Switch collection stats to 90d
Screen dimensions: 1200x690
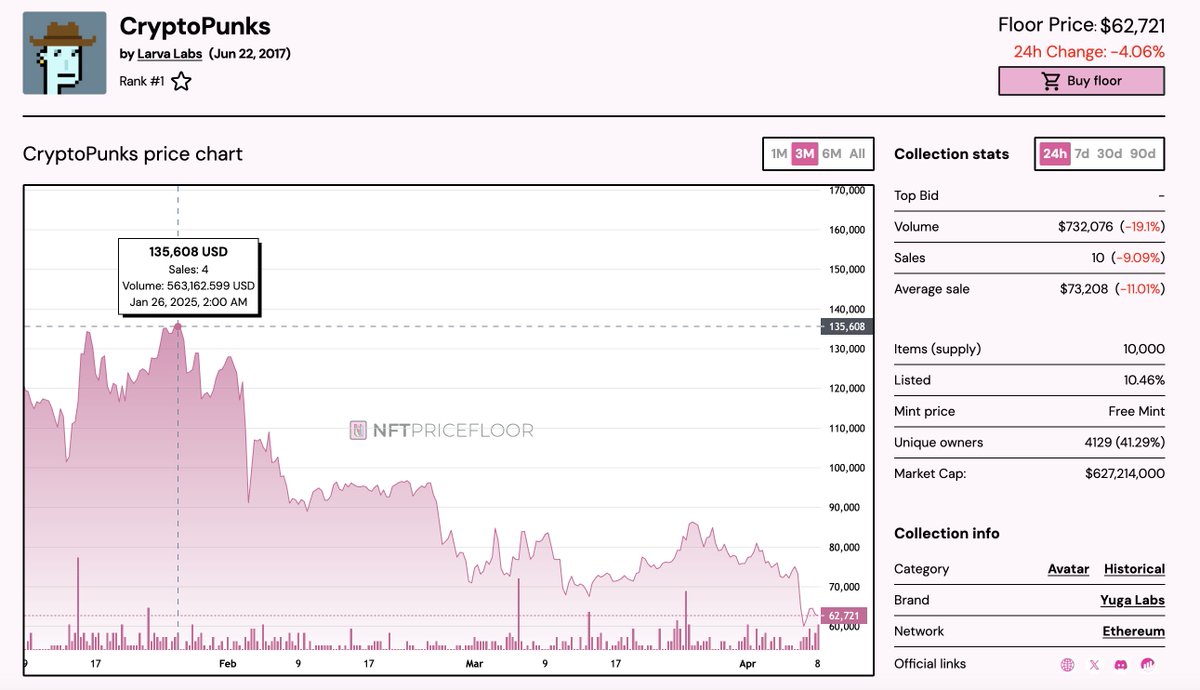click(1142, 154)
